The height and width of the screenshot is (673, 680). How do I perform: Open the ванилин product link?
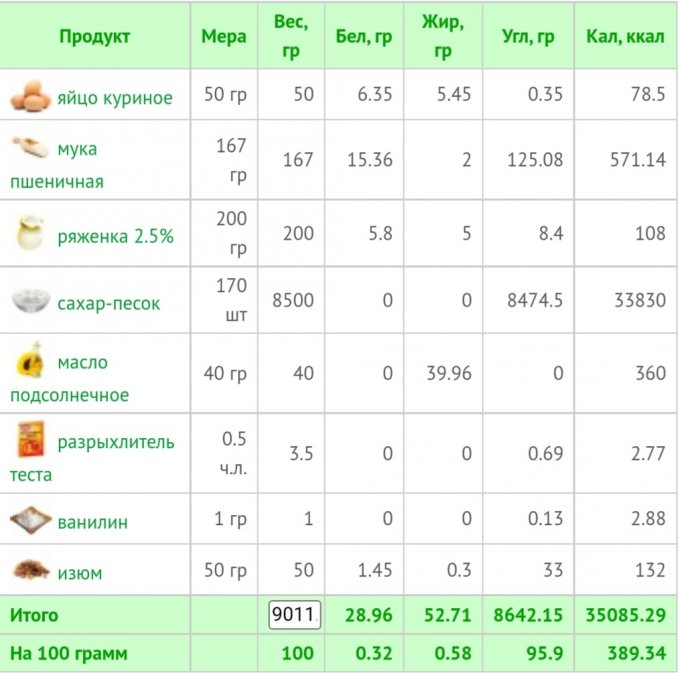92,522
